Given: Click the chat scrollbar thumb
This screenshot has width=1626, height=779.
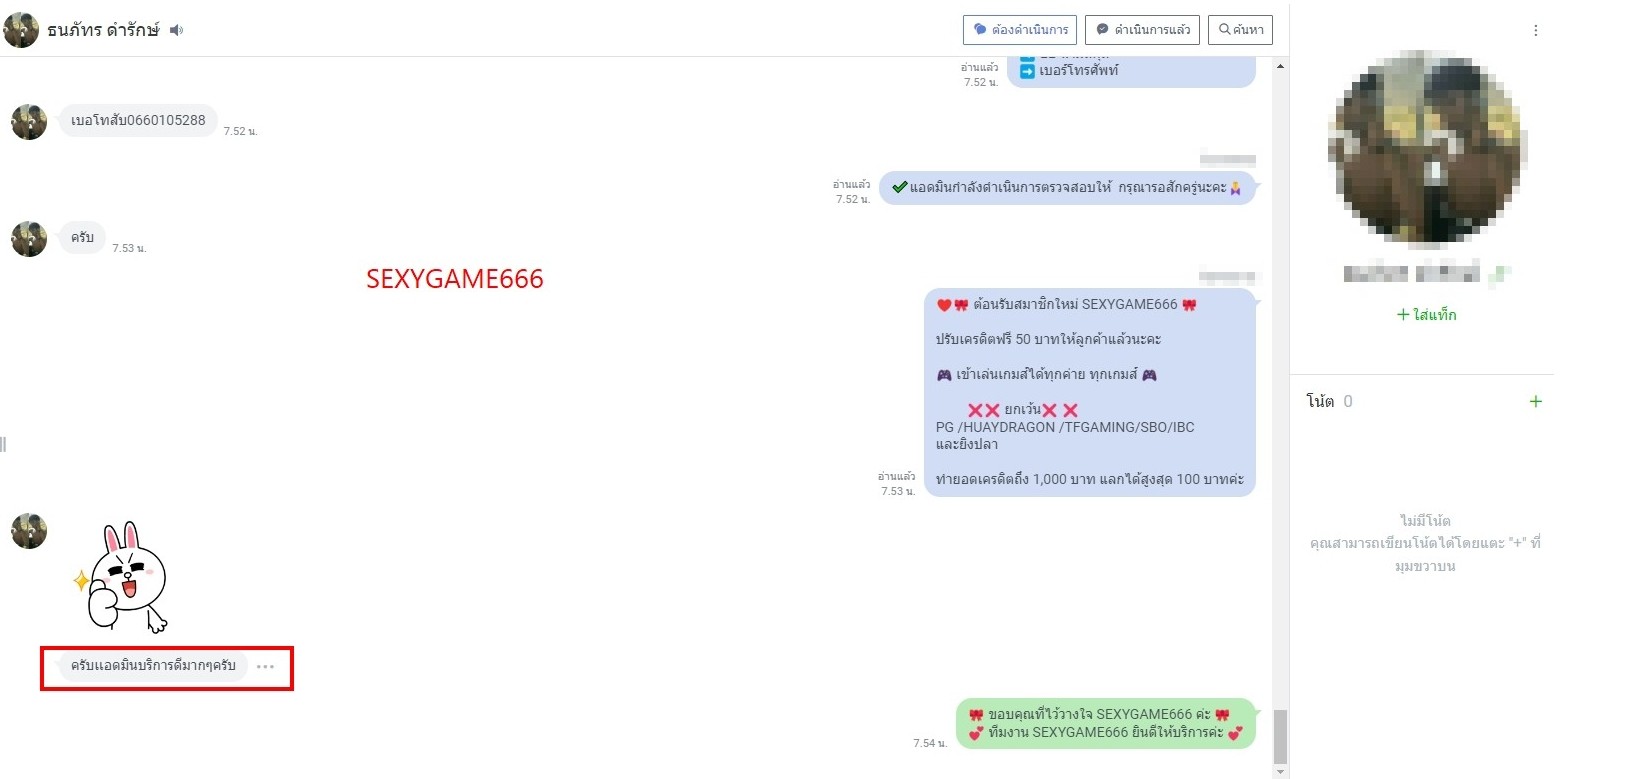Looking at the screenshot, I should (1280, 736).
